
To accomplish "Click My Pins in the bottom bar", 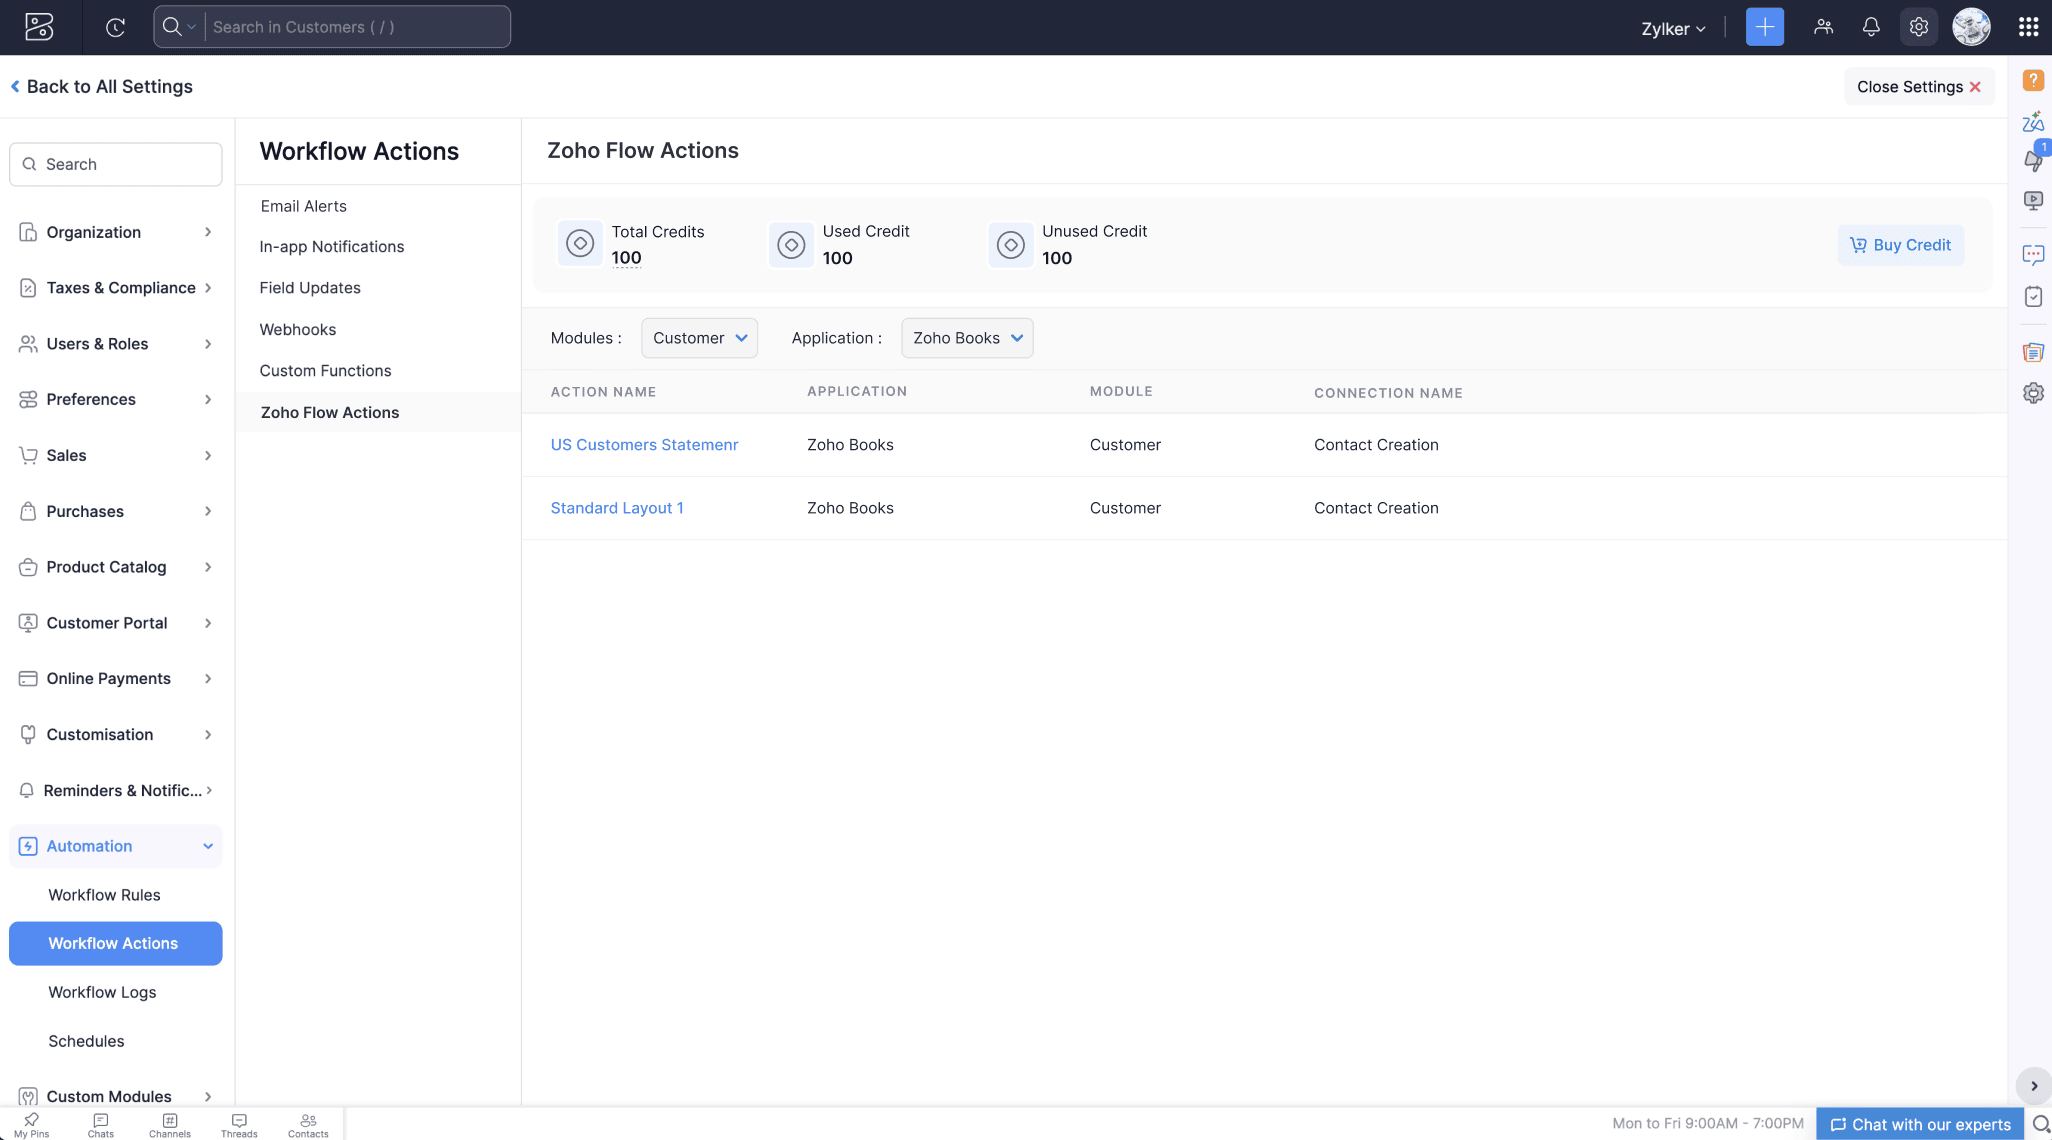I will 31,1124.
